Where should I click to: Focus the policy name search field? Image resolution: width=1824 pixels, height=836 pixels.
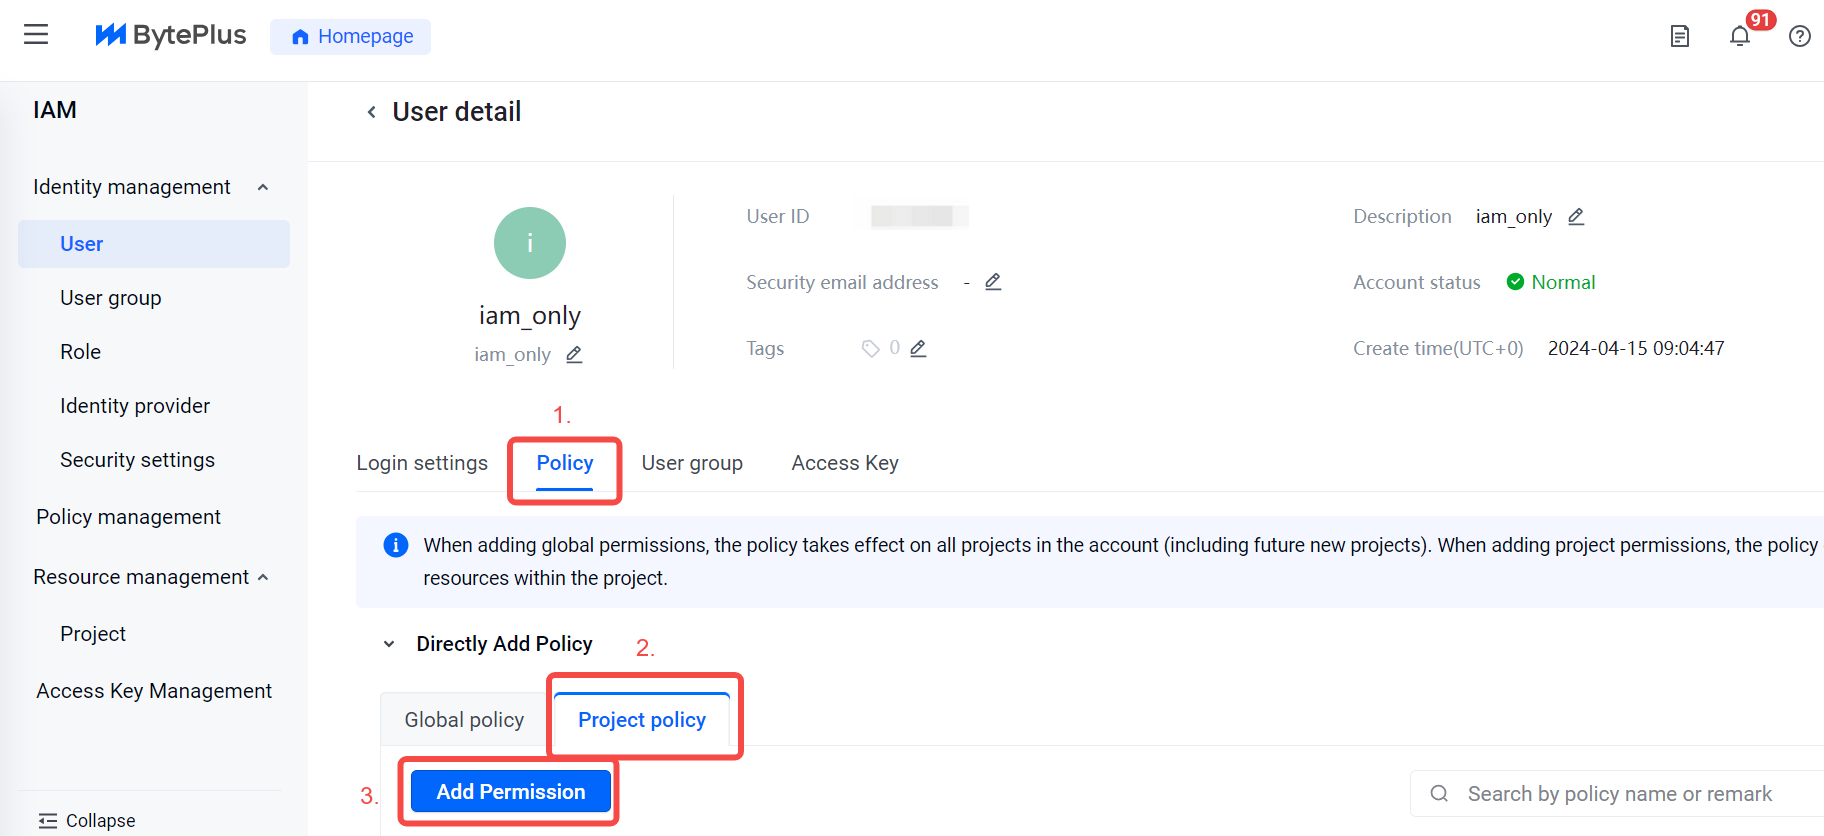(1618, 794)
